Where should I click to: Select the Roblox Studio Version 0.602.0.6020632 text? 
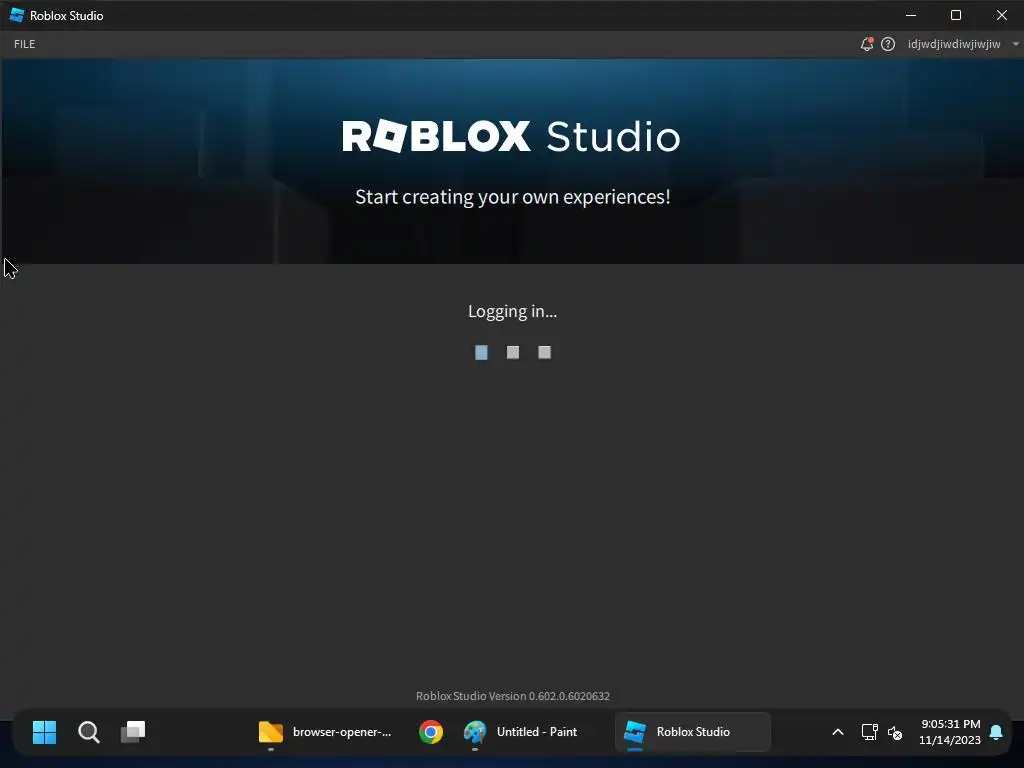click(x=513, y=696)
